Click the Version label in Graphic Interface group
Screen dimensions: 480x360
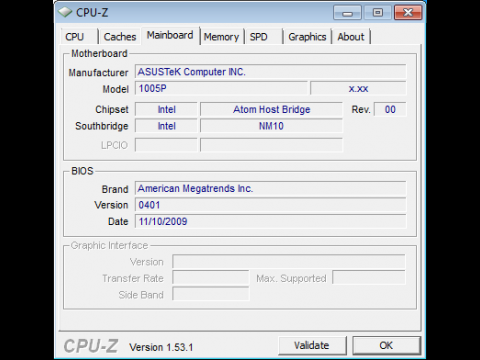point(147,262)
